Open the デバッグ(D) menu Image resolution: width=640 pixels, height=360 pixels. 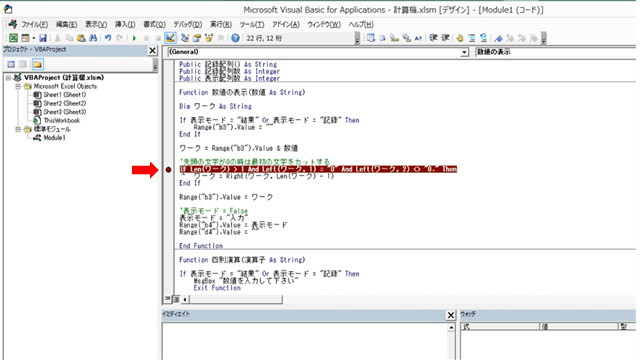click(188, 24)
